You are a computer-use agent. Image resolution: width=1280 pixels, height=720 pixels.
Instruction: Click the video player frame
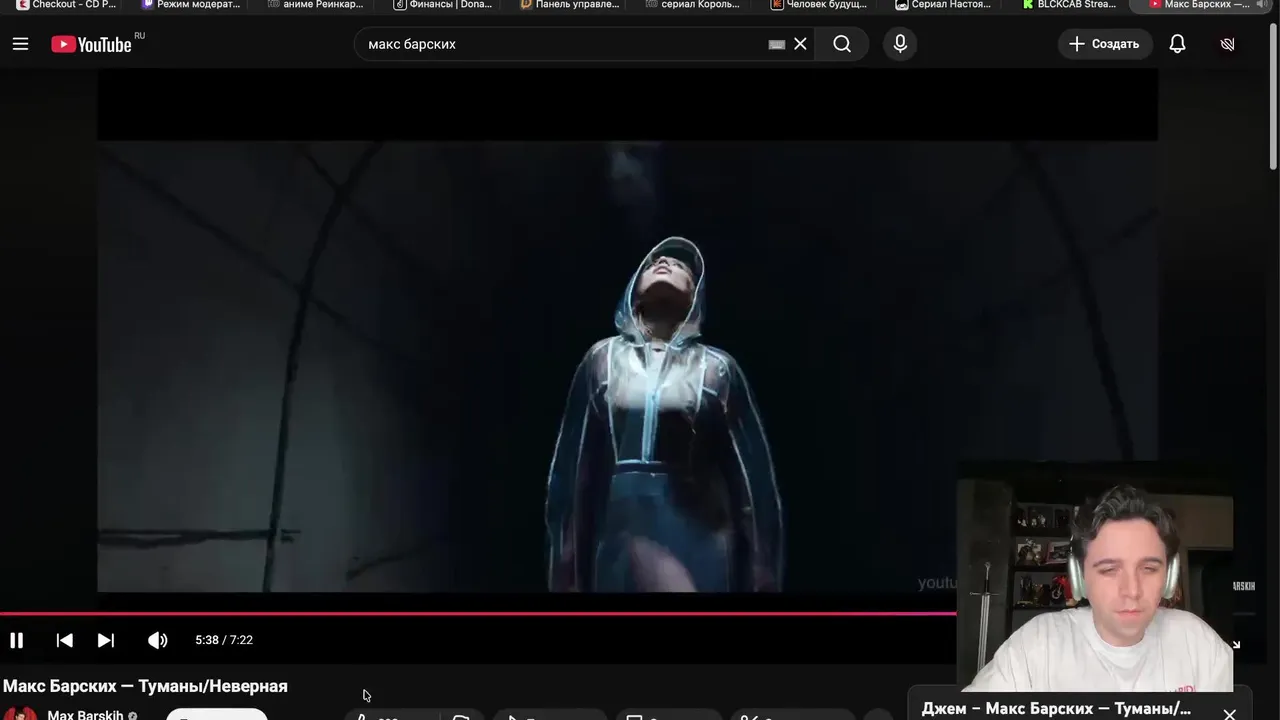click(x=627, y=340)
